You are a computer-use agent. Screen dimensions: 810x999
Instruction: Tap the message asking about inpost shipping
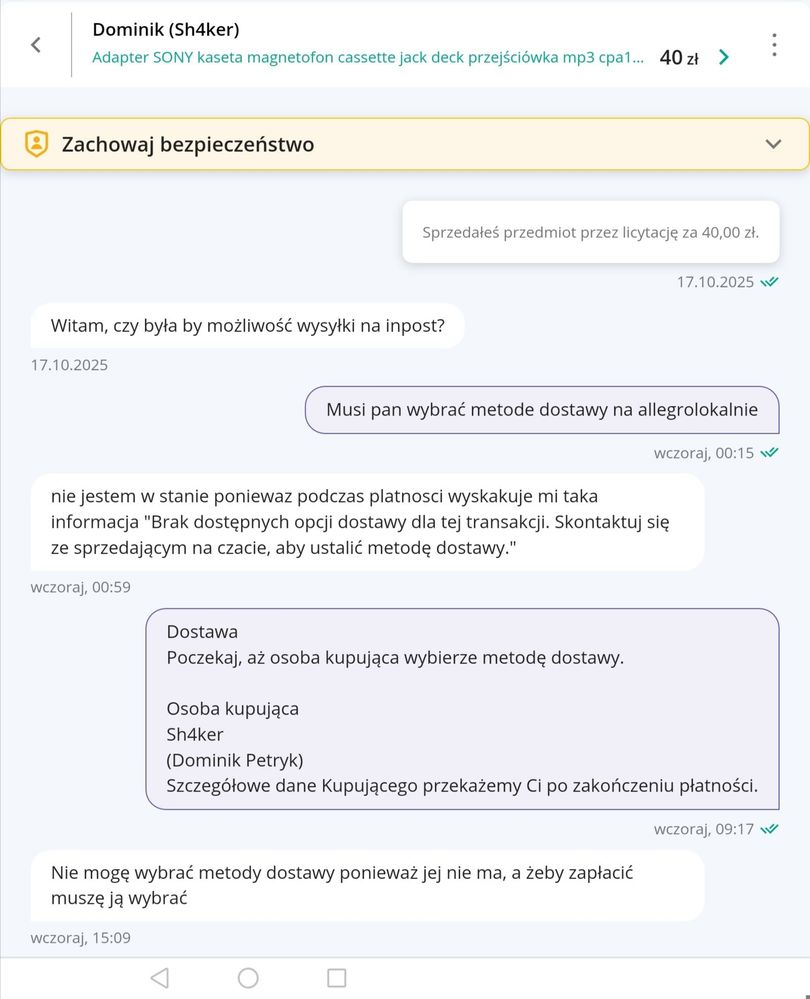click(x=248, y=326)
